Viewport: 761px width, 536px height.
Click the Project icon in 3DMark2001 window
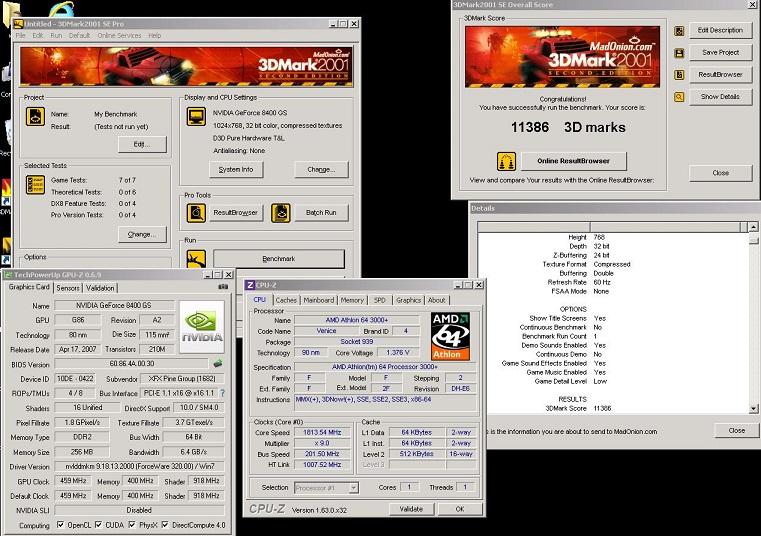click(35, 117)
